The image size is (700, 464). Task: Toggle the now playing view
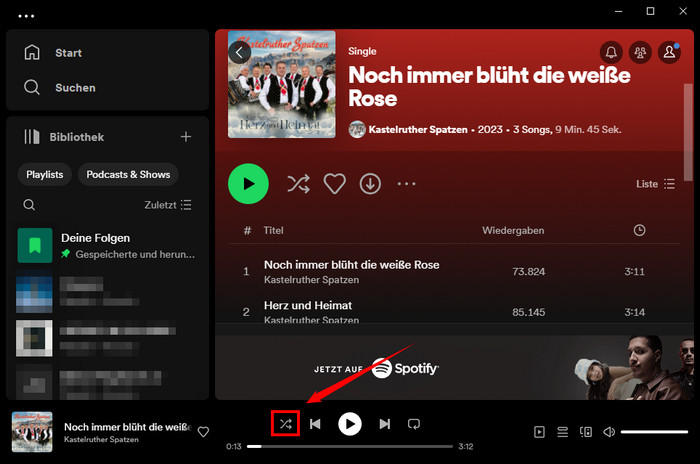[539, 432]
